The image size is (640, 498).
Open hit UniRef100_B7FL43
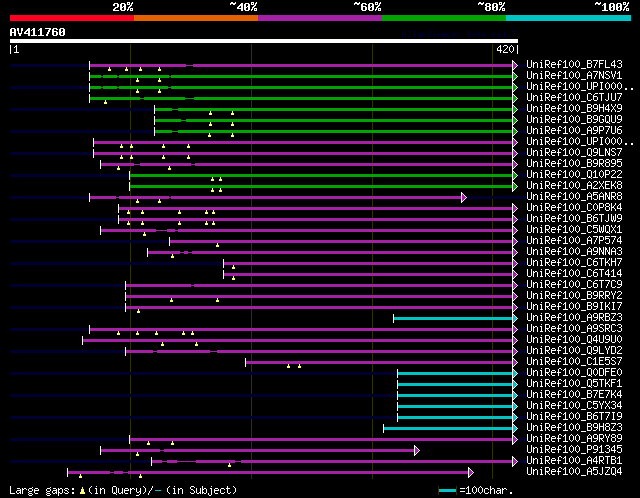(574, 64)
